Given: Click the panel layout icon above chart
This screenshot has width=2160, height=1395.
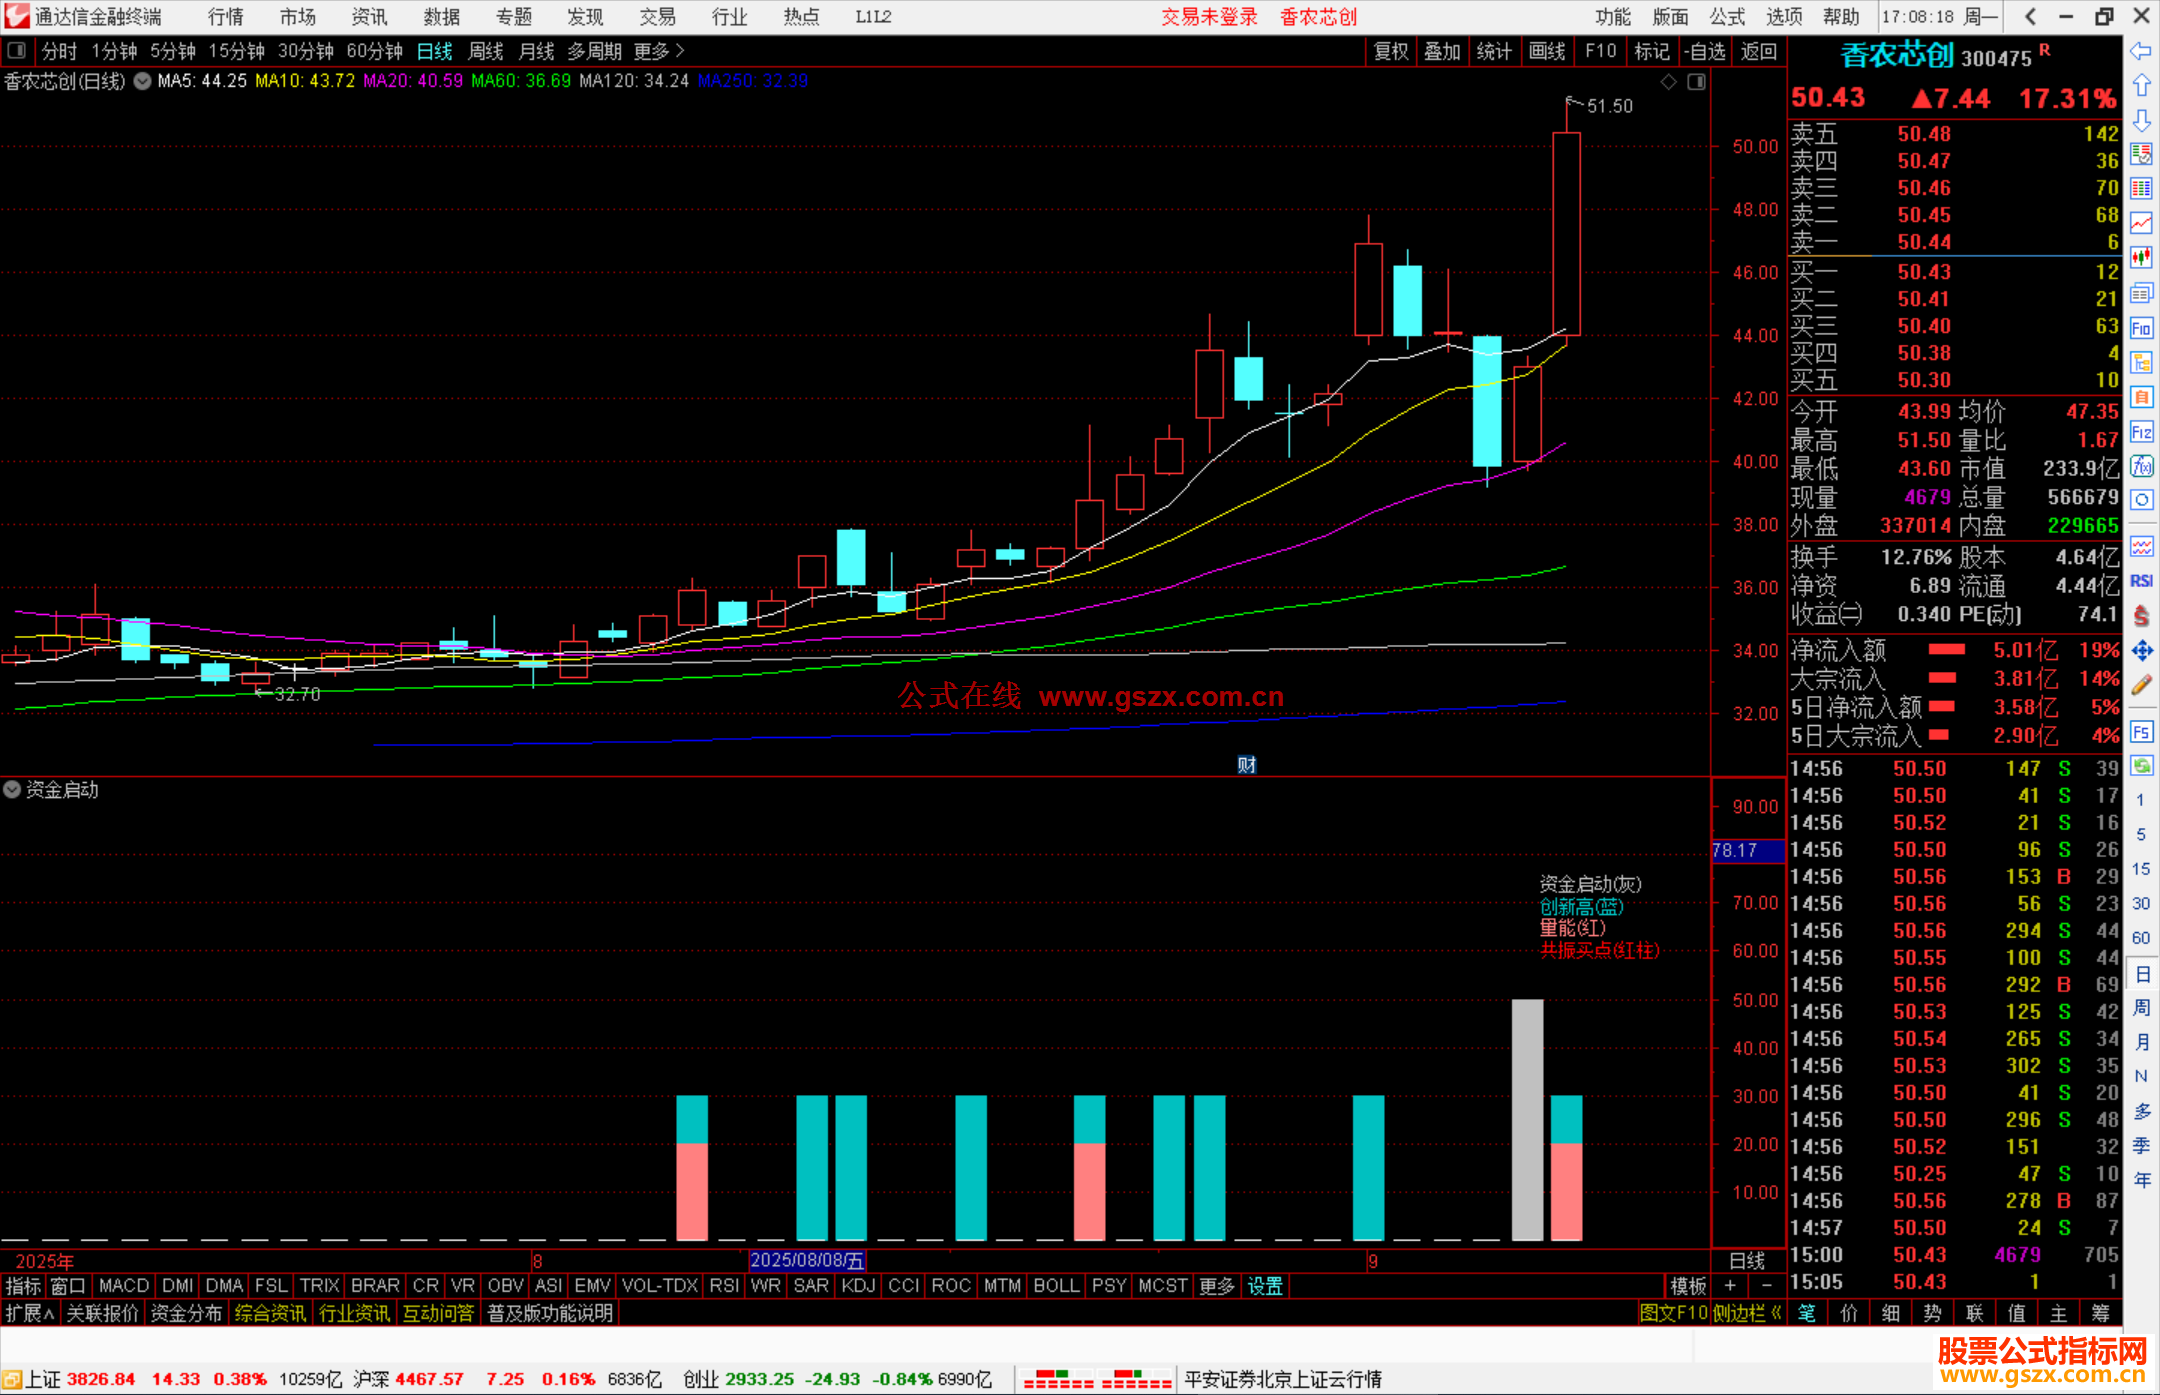Looking at the screenshot, I should pos(1697,82).
